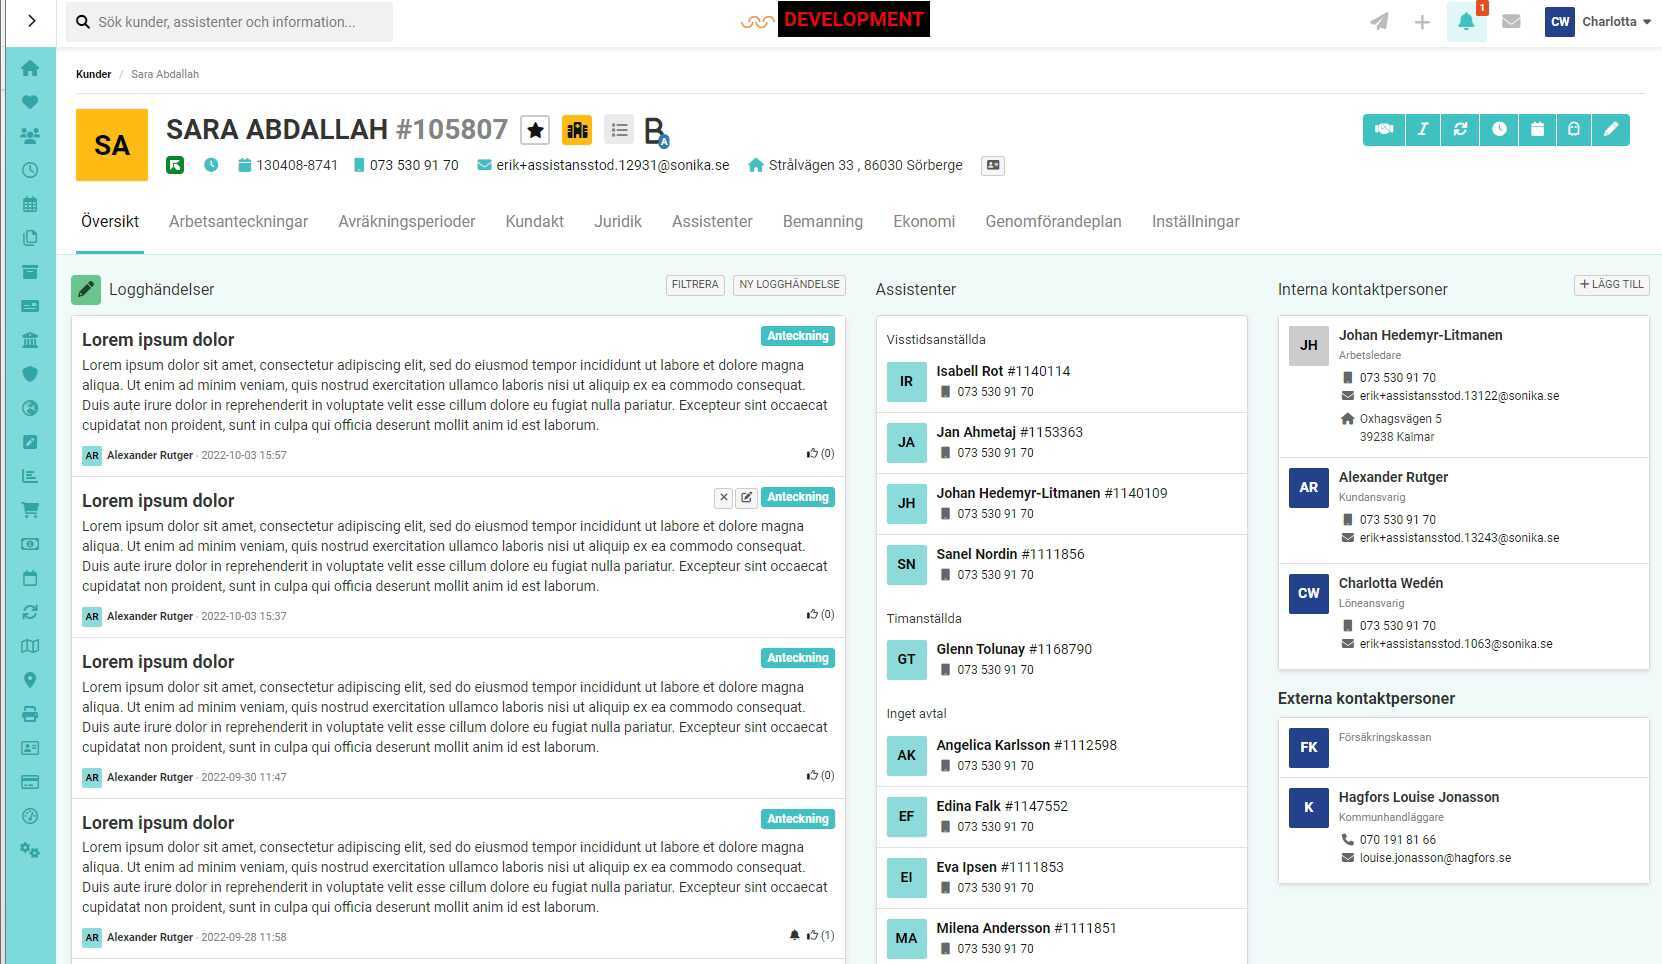Click the bell on the 2022-09-28 log entry
This screenshot has width=1662, height=964.
795,935
